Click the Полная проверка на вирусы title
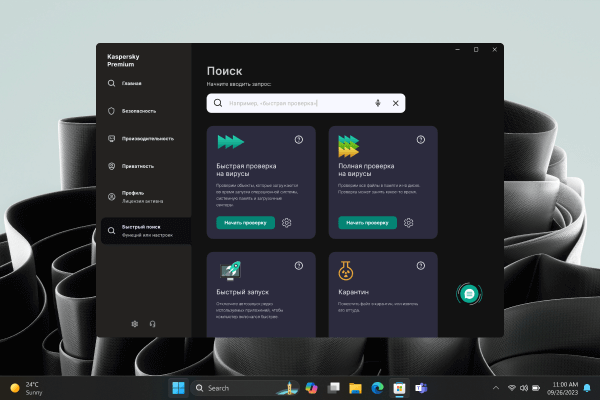Screen dimensions: 600x400 (x=366, y=170)
